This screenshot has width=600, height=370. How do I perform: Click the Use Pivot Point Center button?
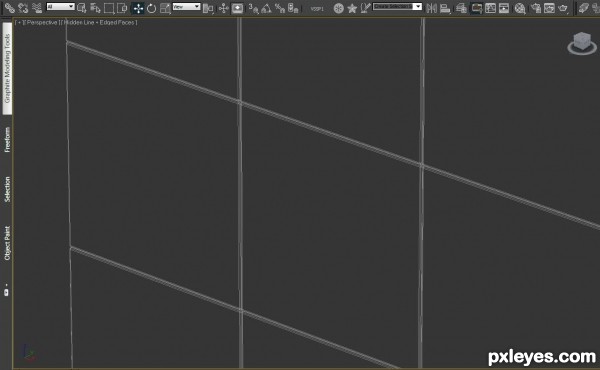[208, 8]
